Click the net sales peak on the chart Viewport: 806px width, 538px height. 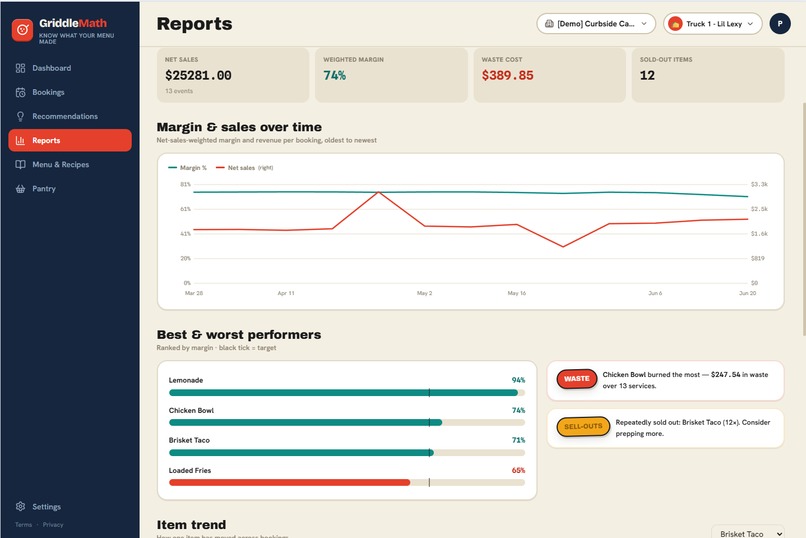tap(378, 192)
